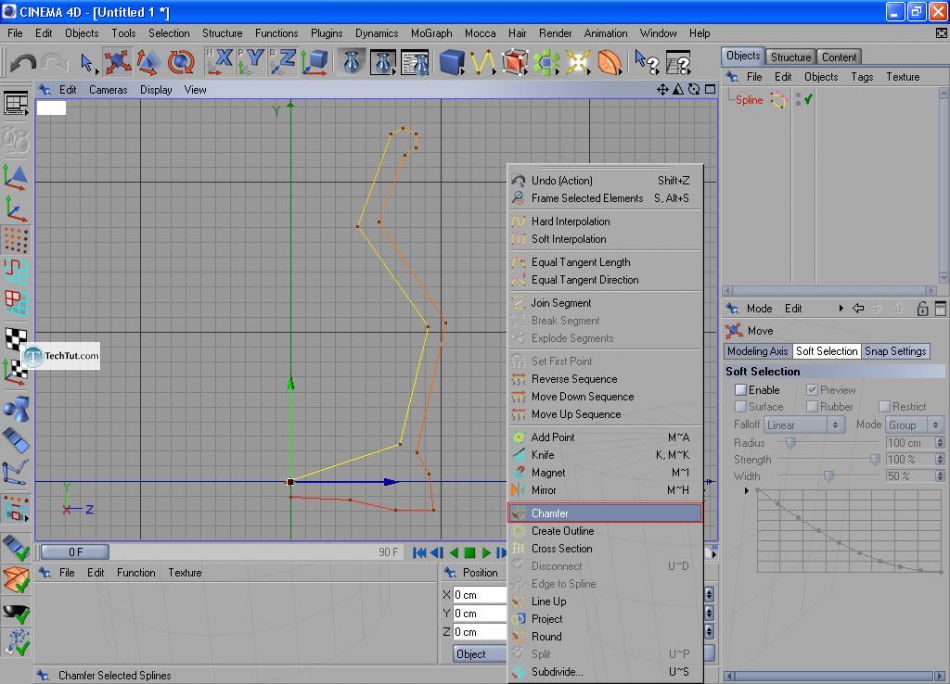Activate the Scale tool in the toolbar
This screenshot has width=950, height=684.
(148, 62)
